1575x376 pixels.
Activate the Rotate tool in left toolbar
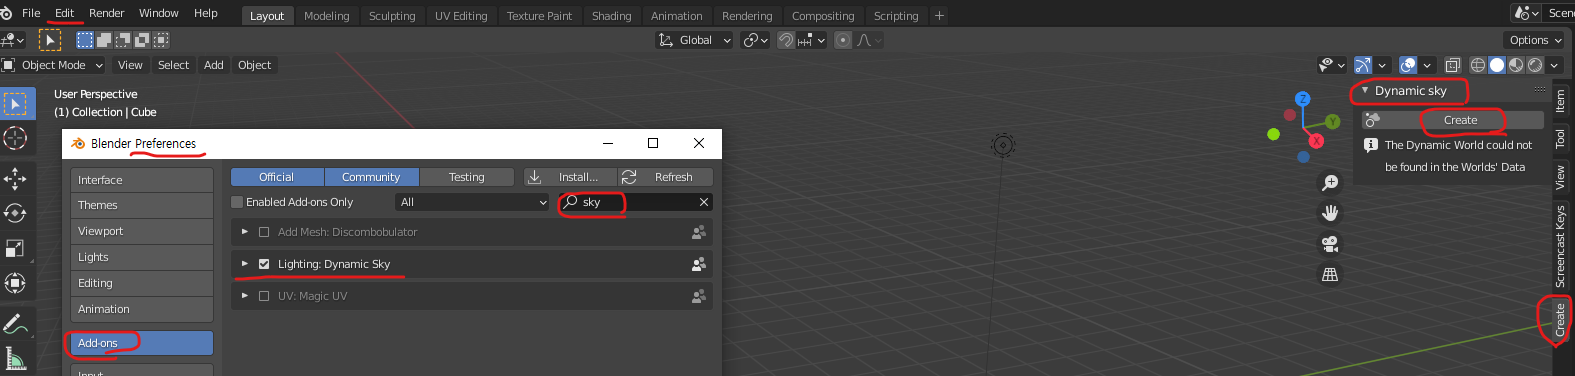tap(16, 213)
